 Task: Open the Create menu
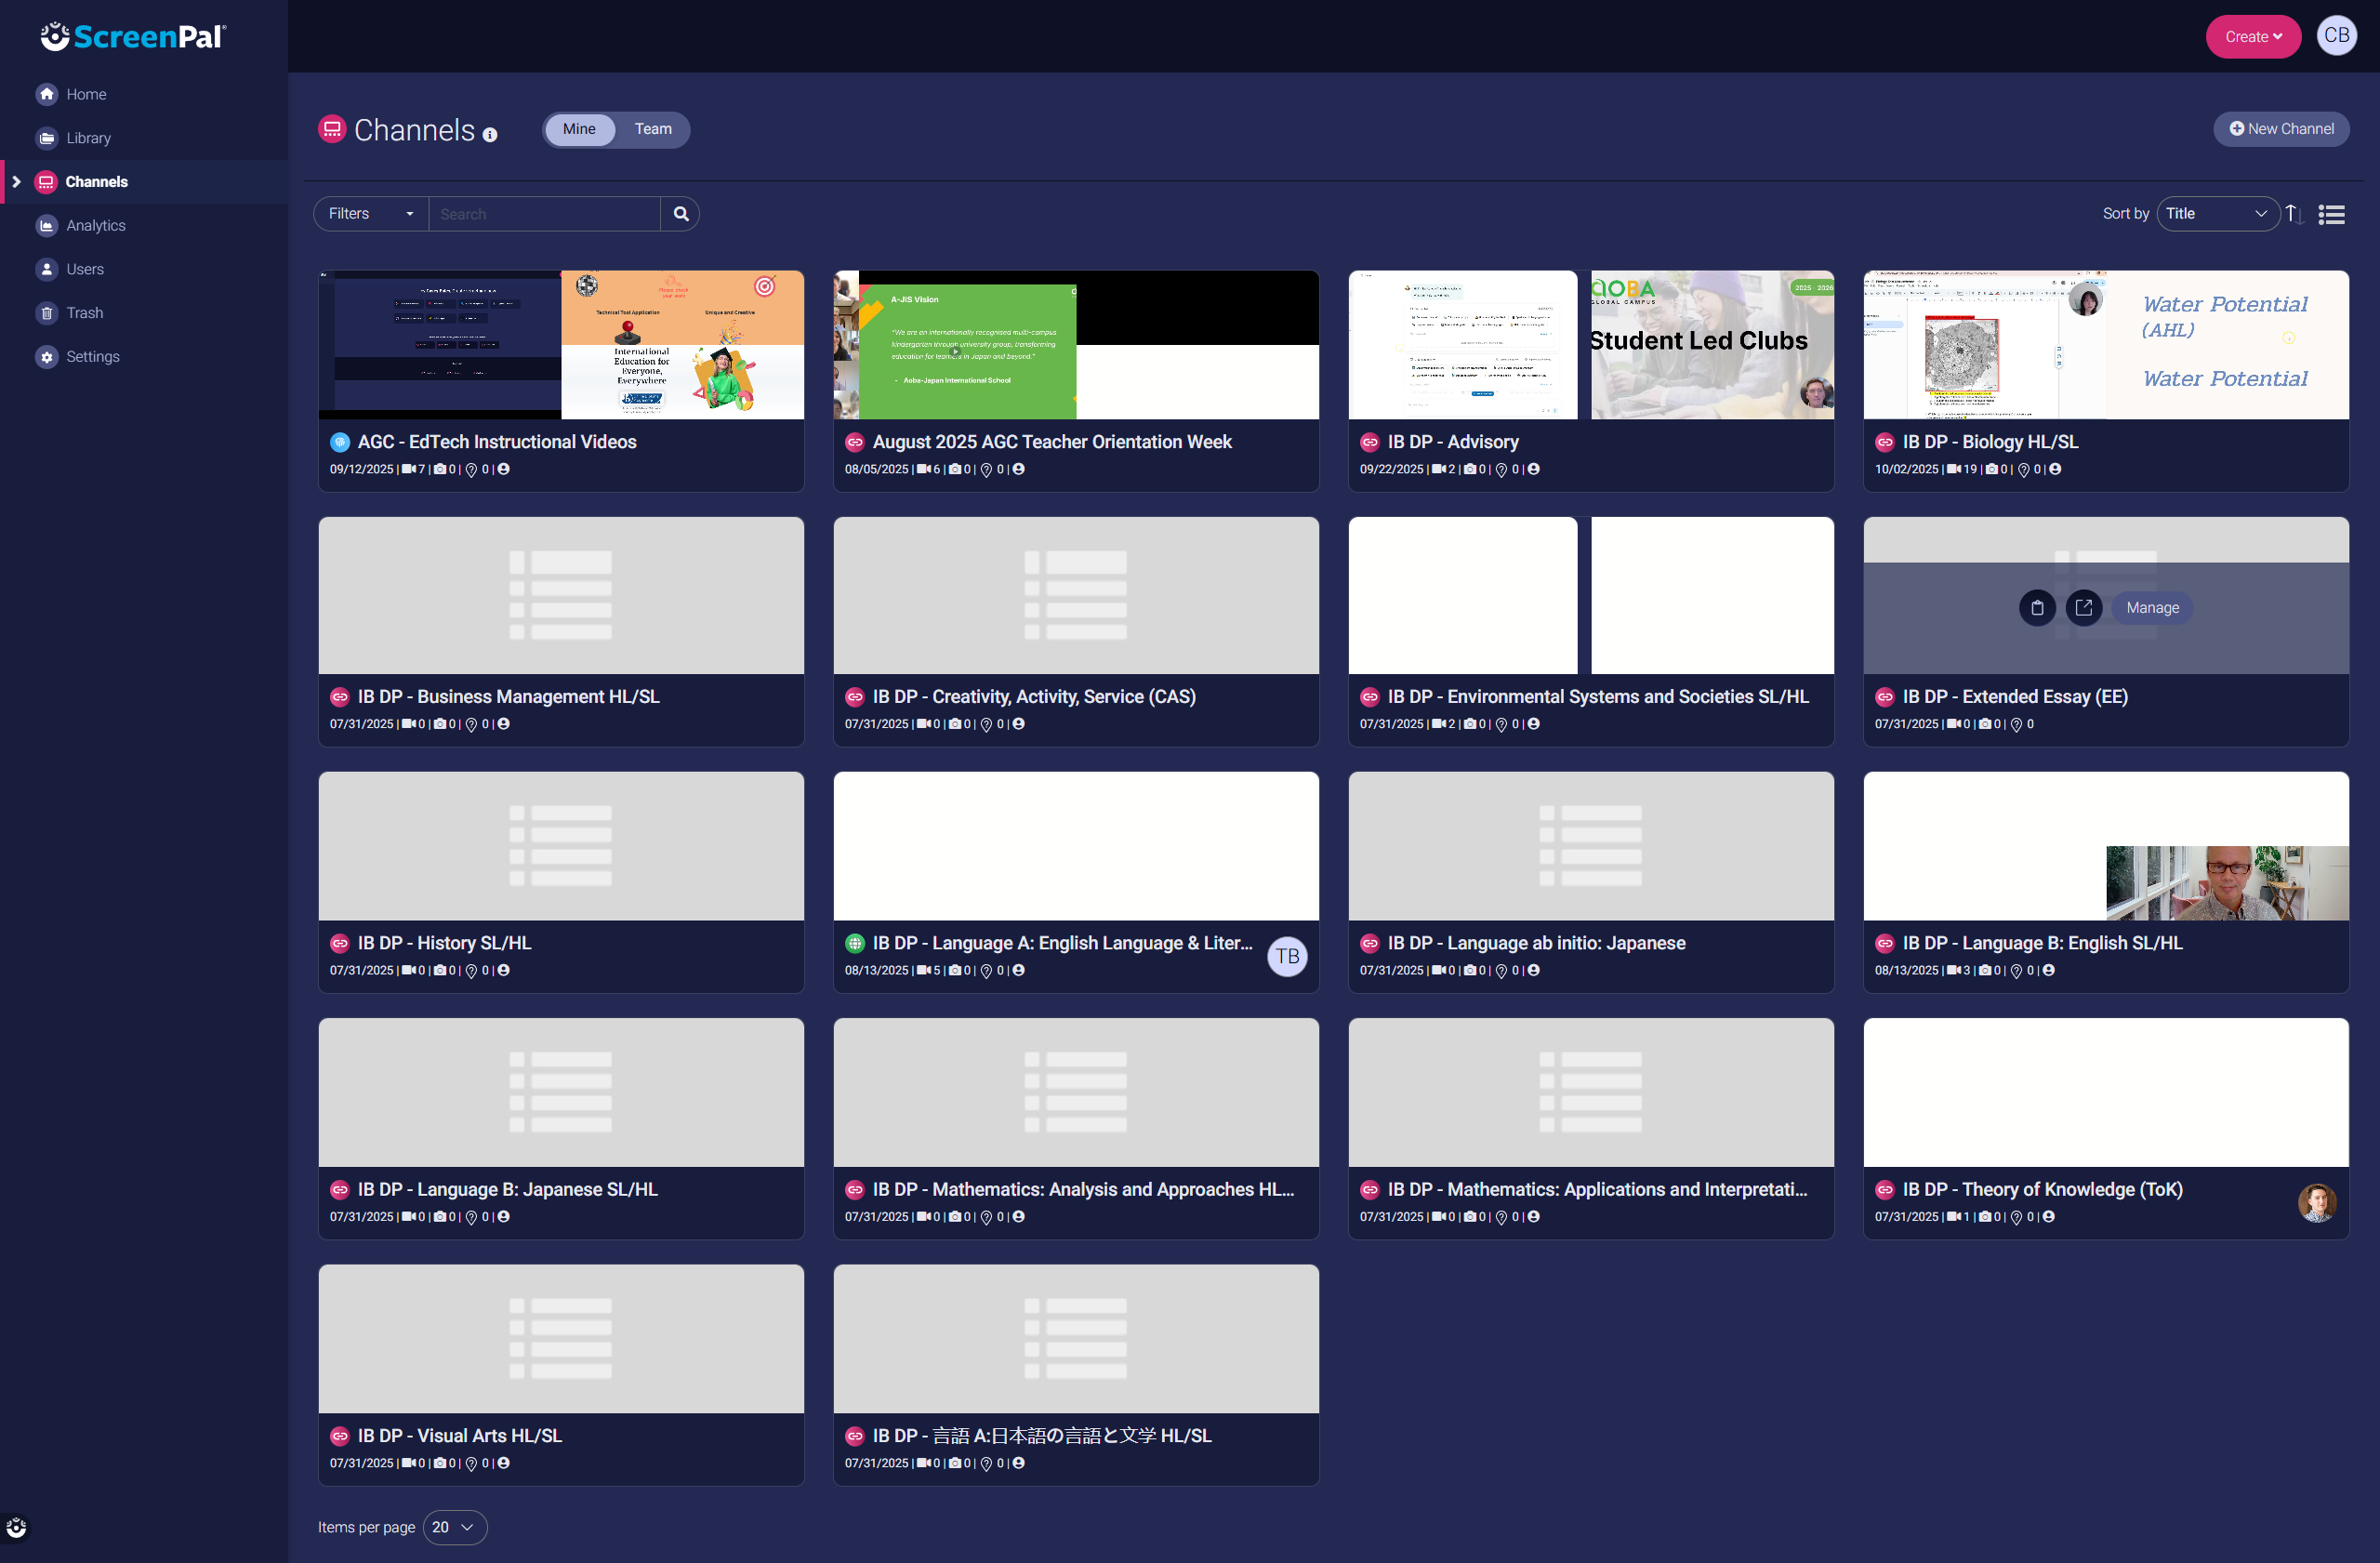tap(2252, 36)
